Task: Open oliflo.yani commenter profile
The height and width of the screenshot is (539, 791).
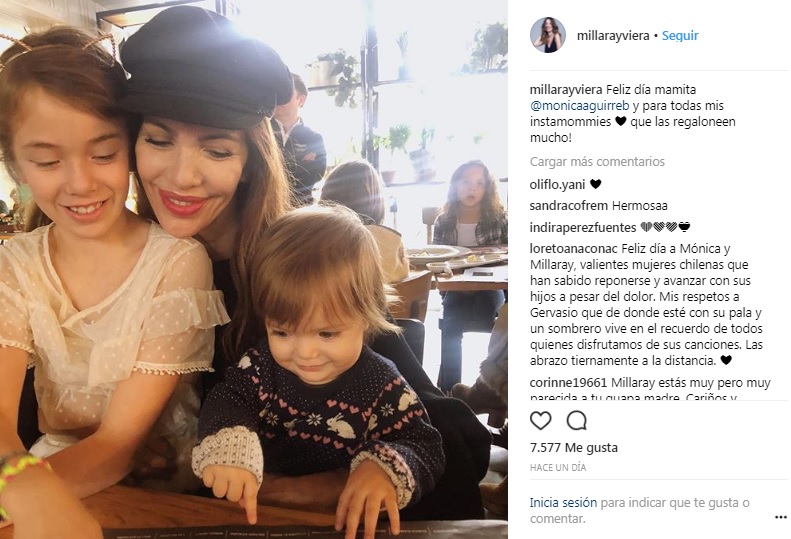Action: click(x=557, y=185)
